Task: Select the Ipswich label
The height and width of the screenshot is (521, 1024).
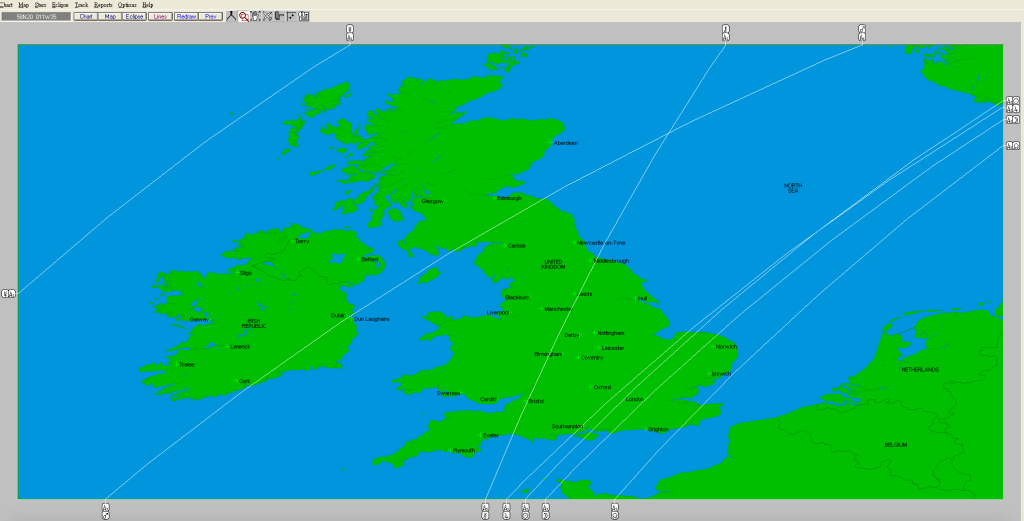Action: [721, 374]
